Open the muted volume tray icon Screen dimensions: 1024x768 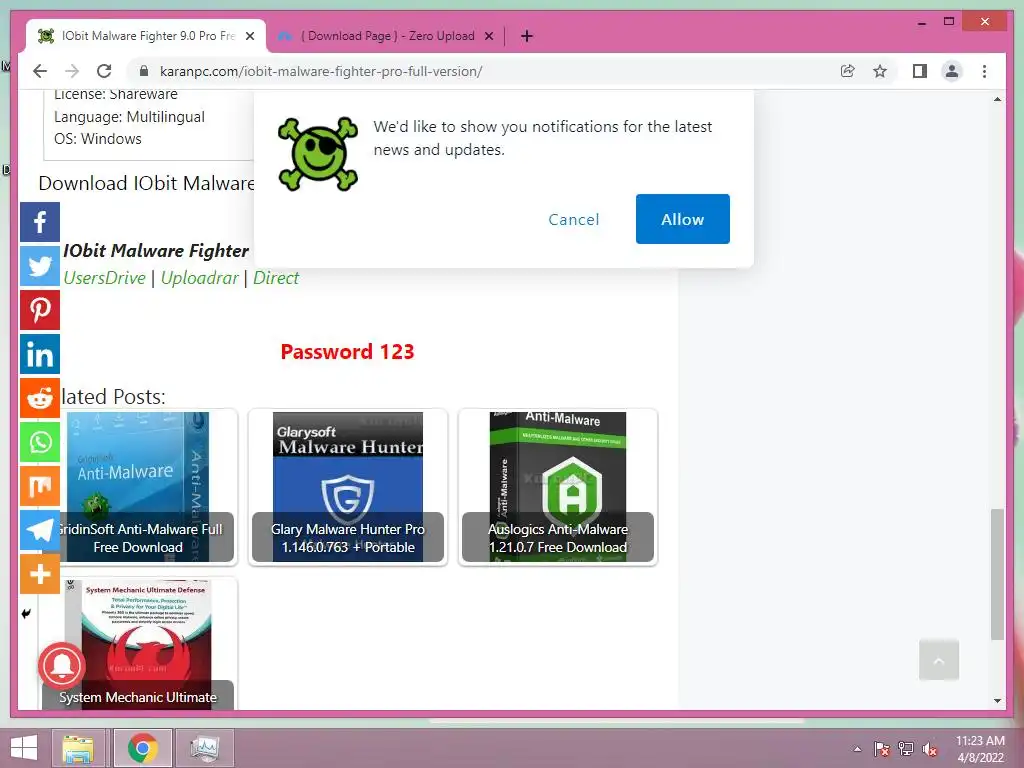[930, 749]
